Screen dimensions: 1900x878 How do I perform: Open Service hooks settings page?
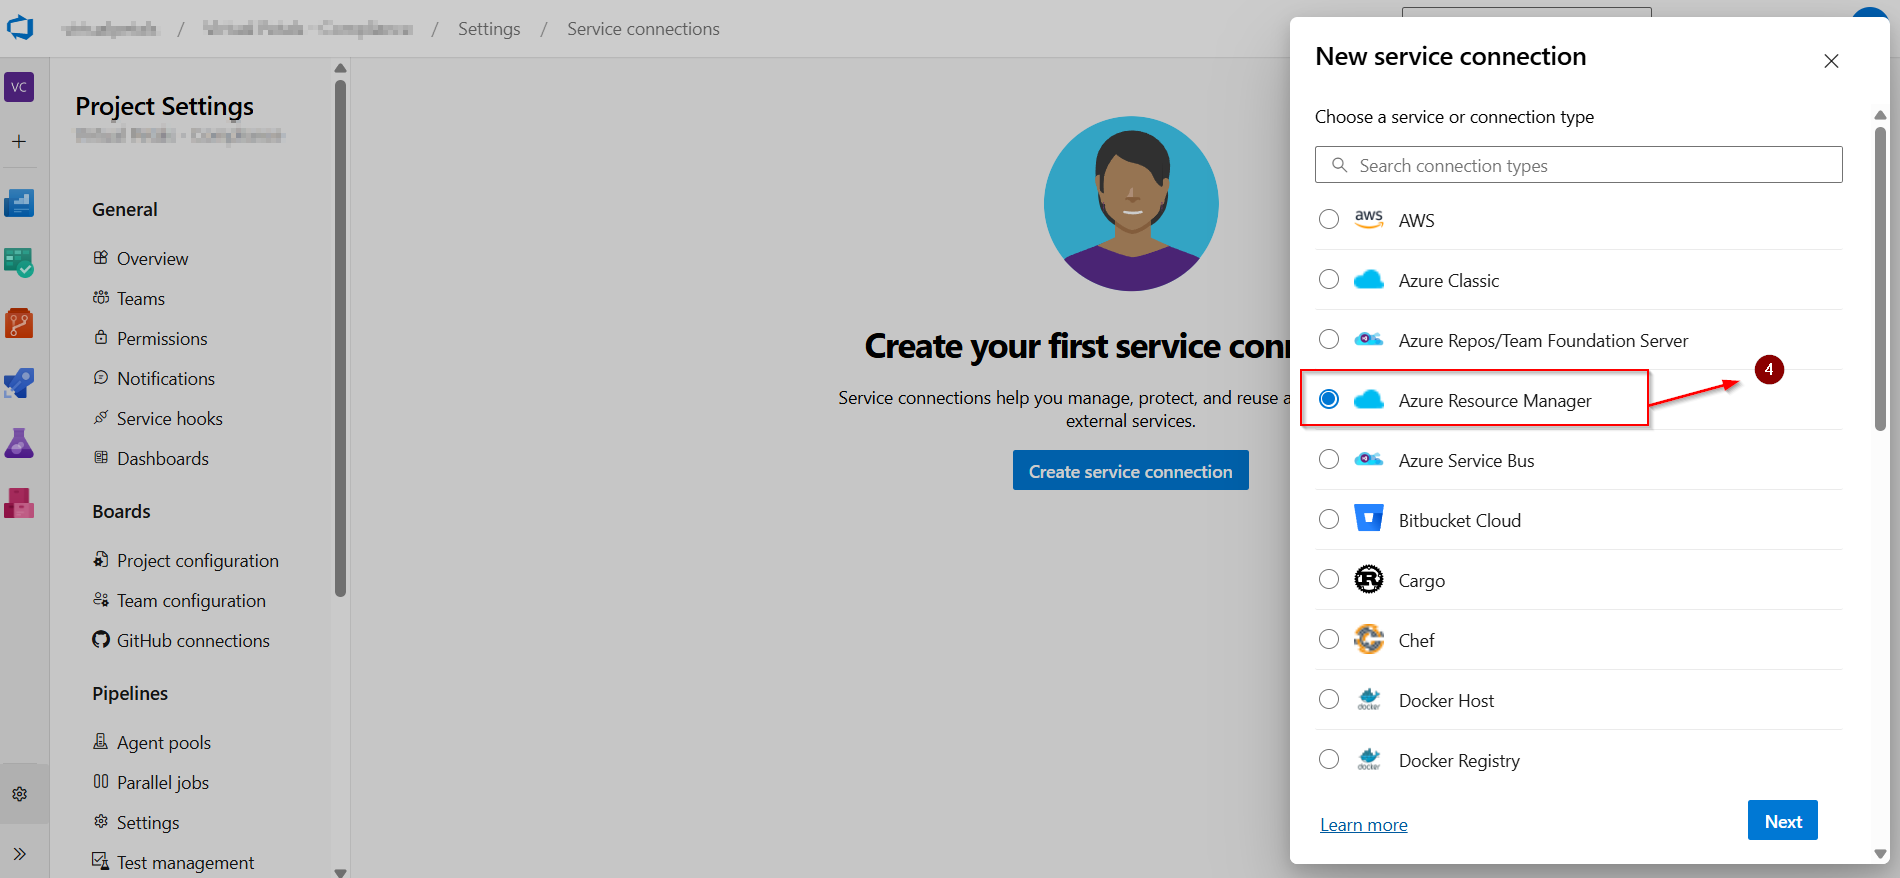[170, 419]
